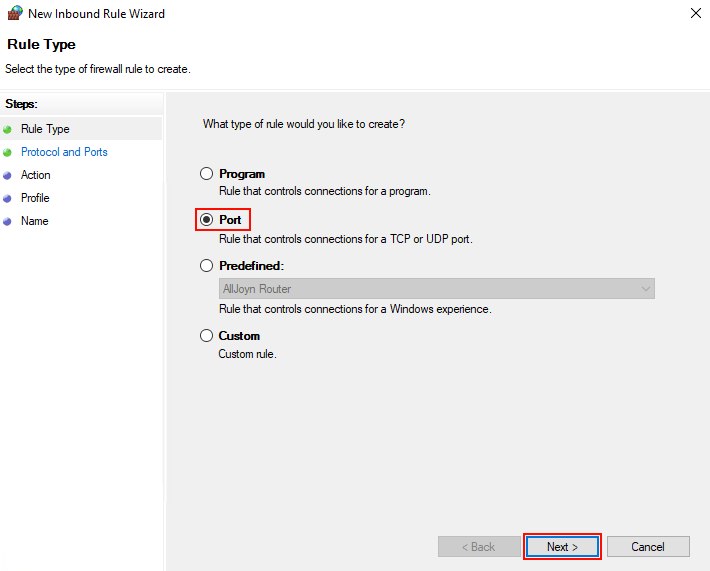Screen dimensions: 710x571
Task: Navigate to the Name step
Action: coord(34,221)
